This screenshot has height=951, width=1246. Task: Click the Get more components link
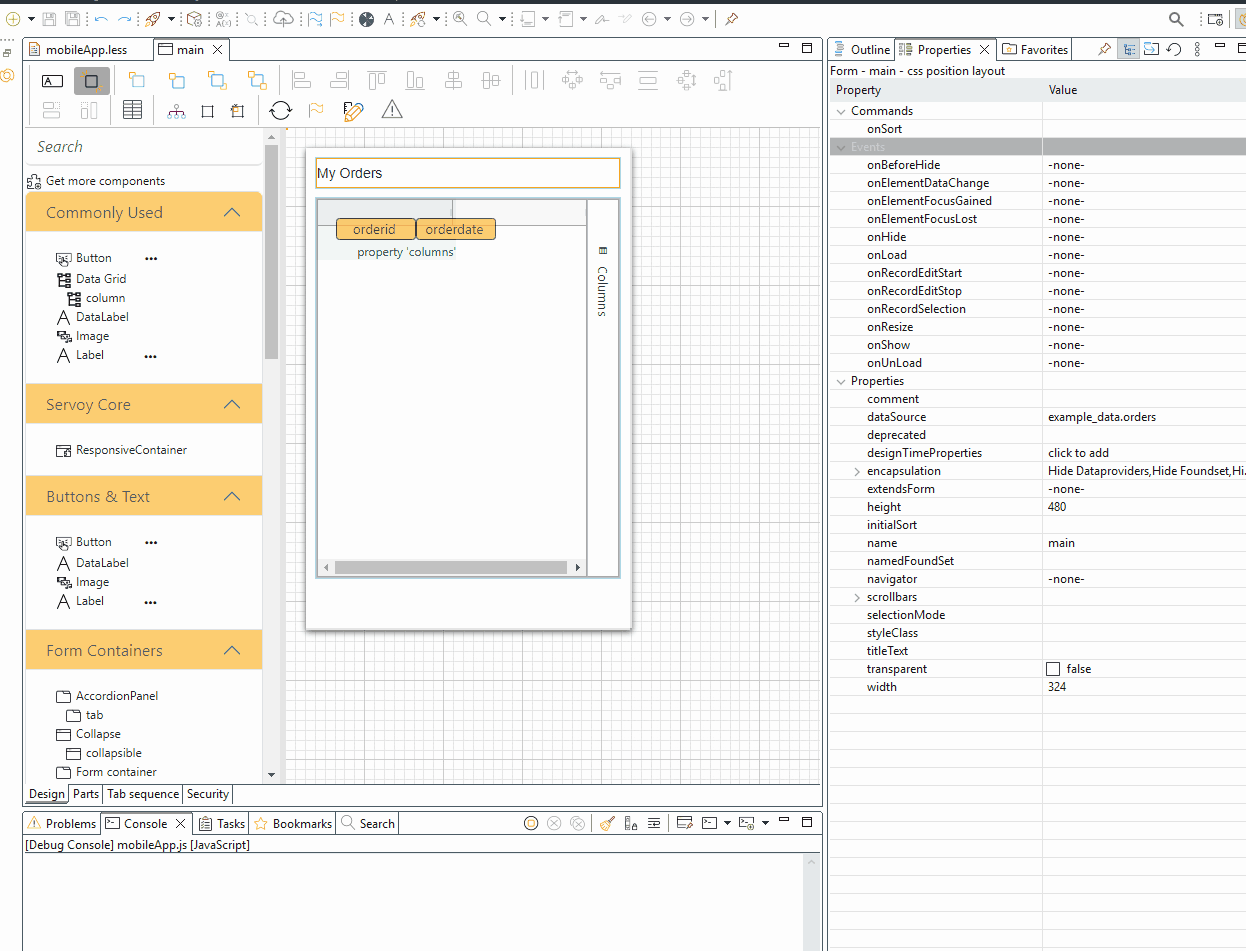(105, 181)
